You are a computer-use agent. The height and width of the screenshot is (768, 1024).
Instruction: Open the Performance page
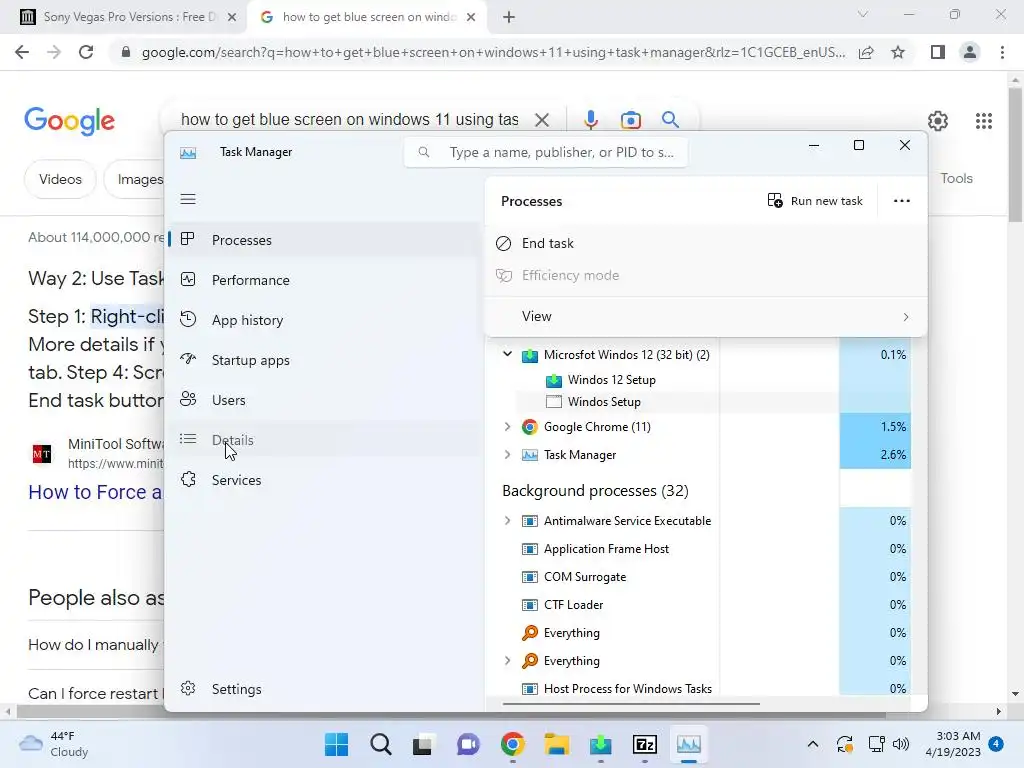click(x=323, y=280)
